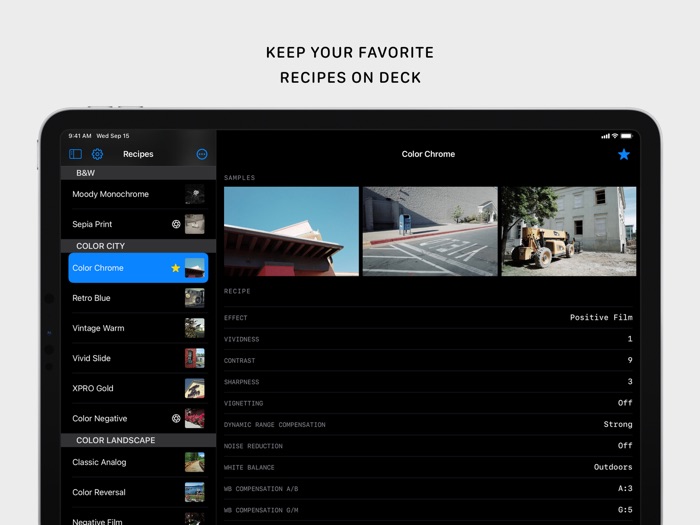Click the COLOR LANDSCAPE section header
This screenshot has height=525, width=700.
coord(138,440)
